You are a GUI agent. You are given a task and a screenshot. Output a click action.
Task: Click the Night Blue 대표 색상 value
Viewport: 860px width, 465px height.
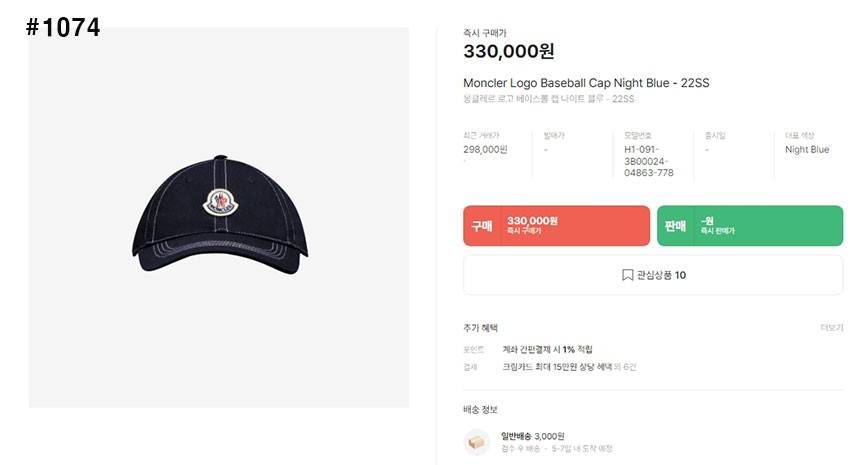807,150
